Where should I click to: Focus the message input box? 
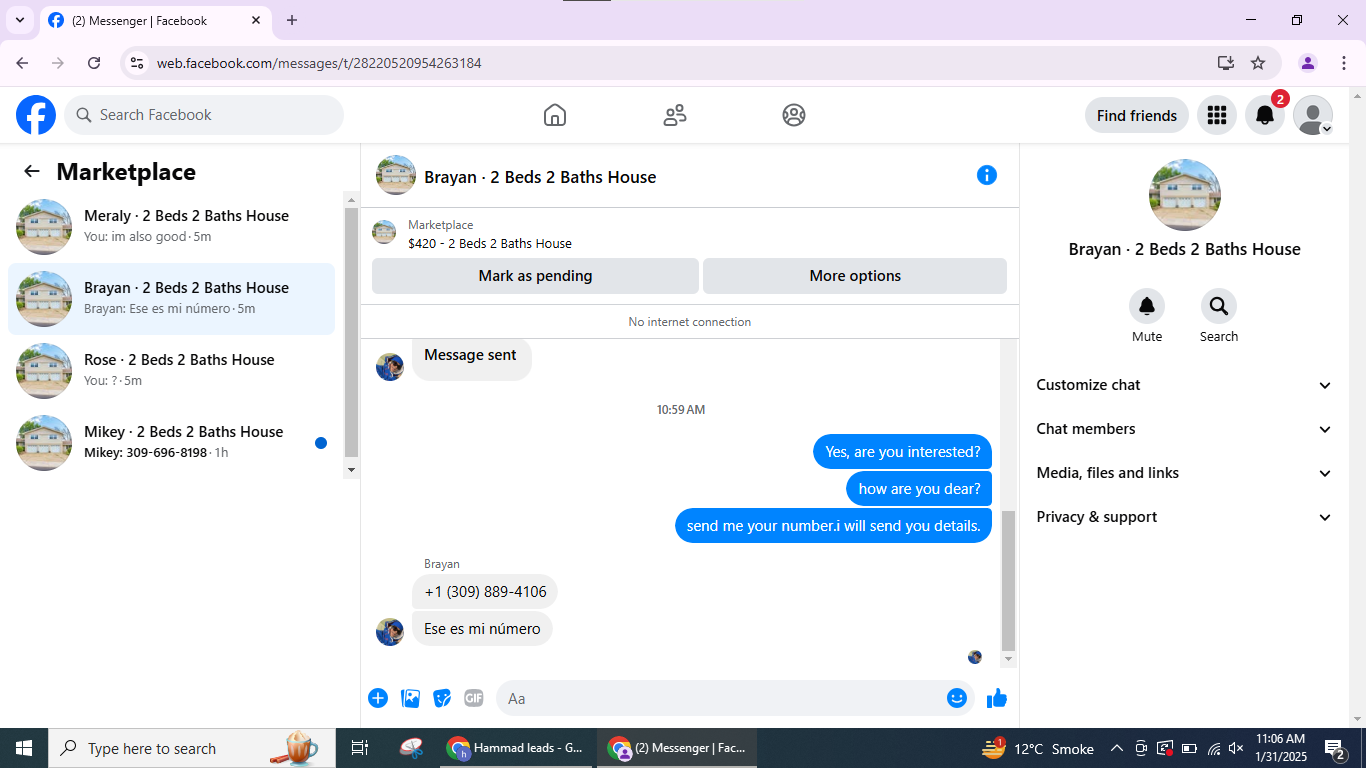pyautogui.click(x=735, y=698)
